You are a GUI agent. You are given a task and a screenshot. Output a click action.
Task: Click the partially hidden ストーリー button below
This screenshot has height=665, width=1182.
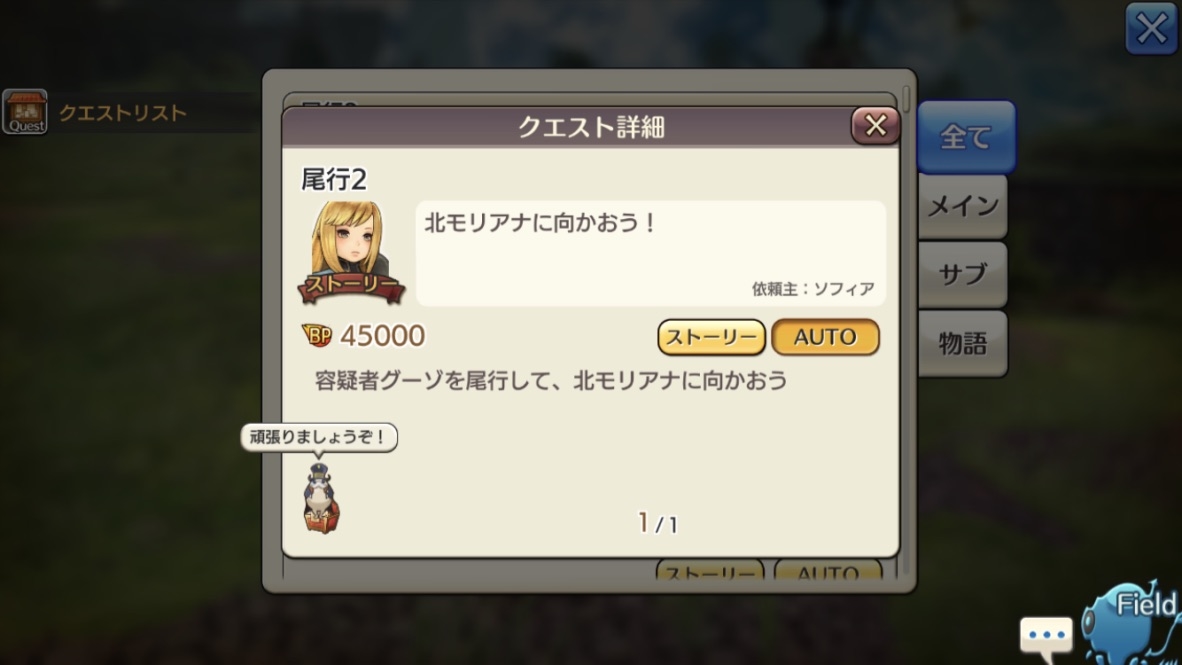tap(710, 570)
